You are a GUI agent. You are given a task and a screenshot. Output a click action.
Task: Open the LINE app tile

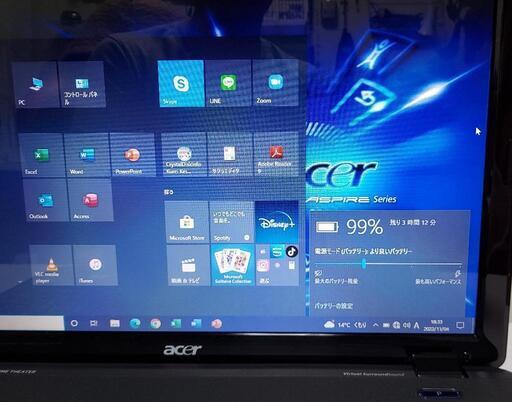click(228, 84)
